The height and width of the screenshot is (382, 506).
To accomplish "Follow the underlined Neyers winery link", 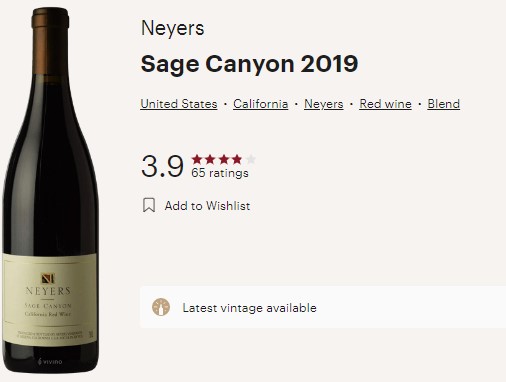I will [324, 104].
